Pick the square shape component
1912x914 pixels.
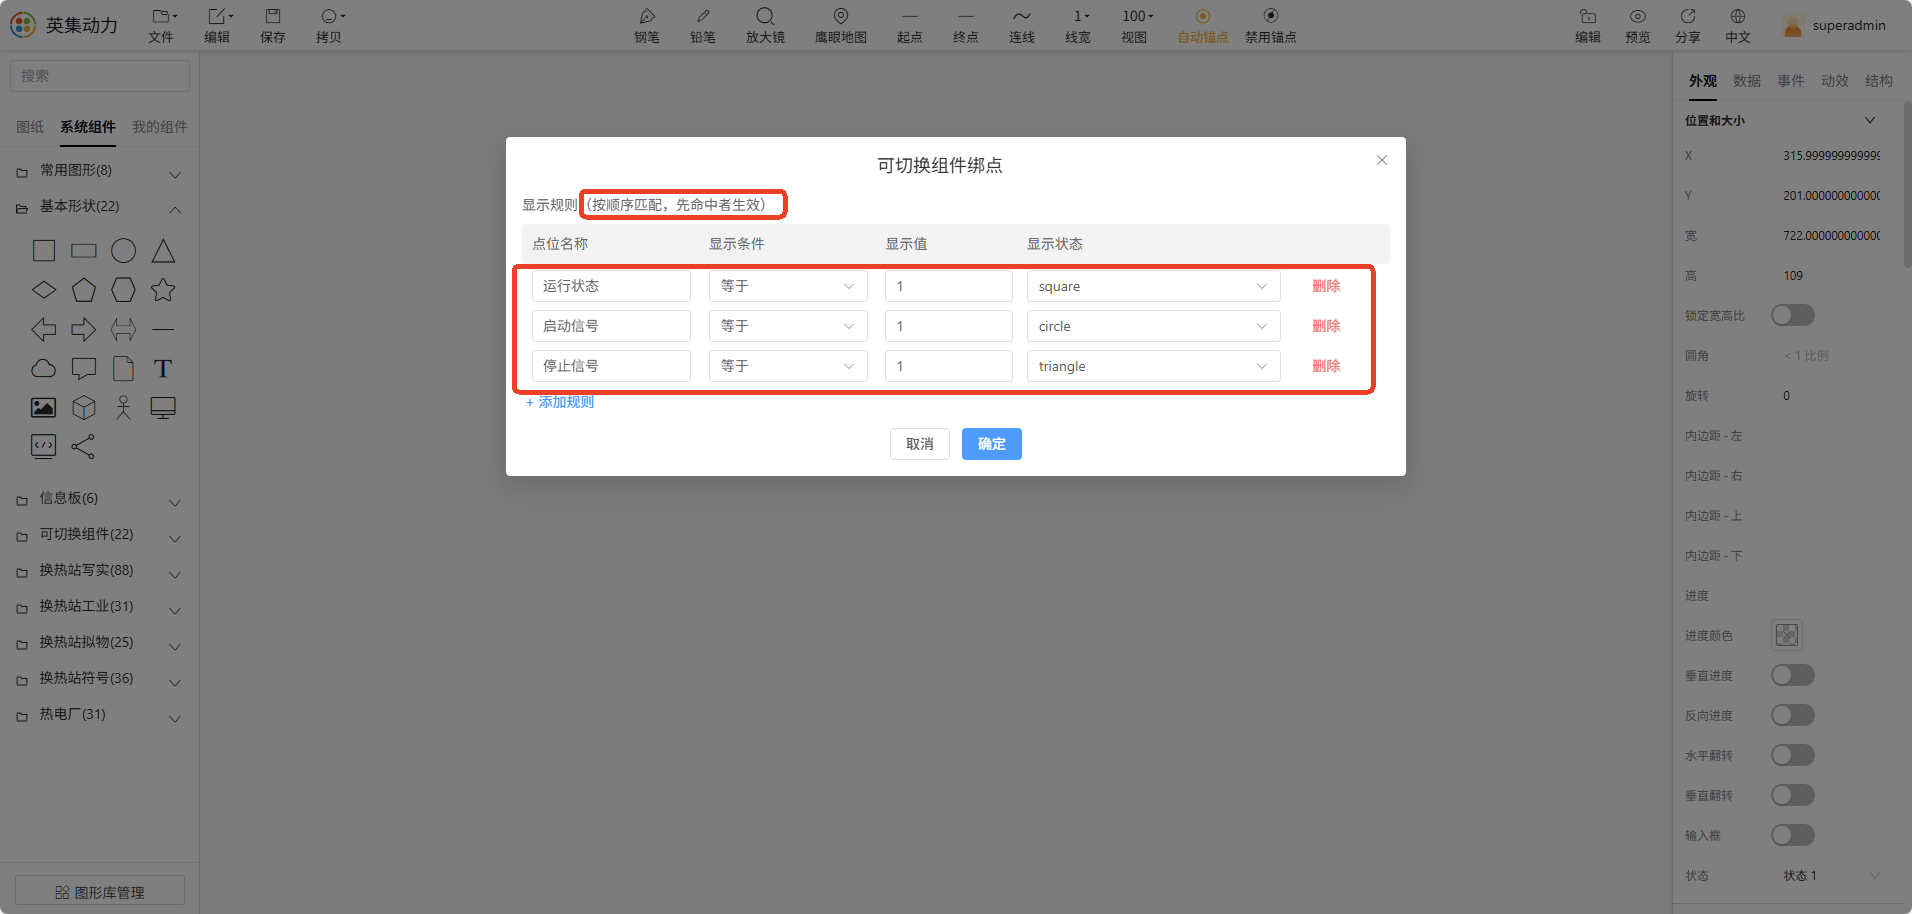[44, 251]
